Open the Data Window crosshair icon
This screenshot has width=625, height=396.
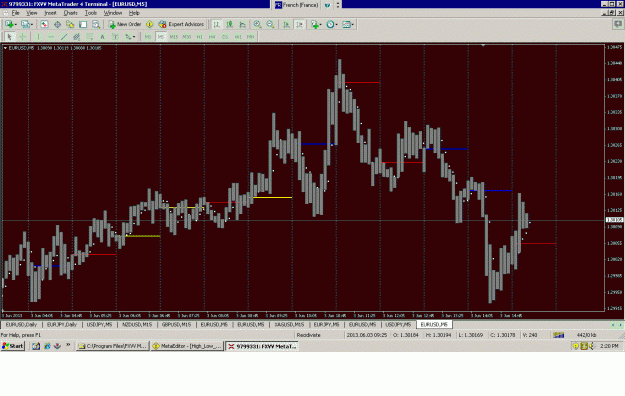tap(57, 24)
